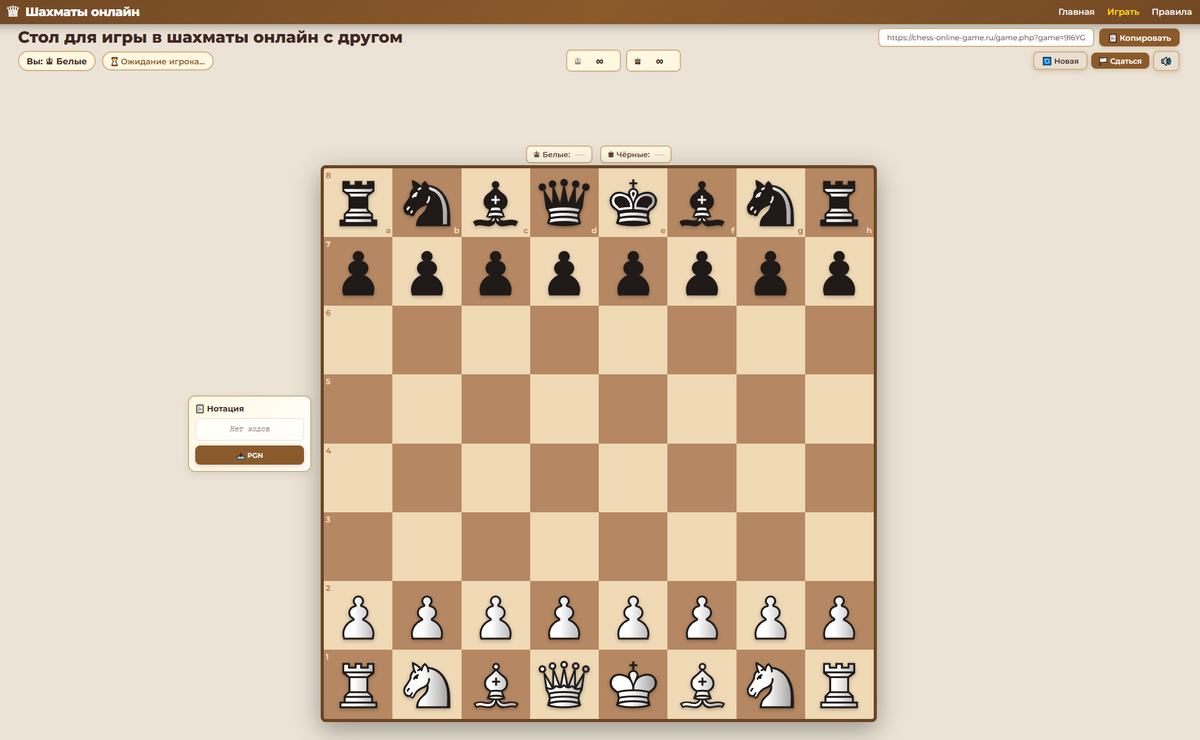Select the white knight on b1
1200x740 pixels.
click(427, 684)
